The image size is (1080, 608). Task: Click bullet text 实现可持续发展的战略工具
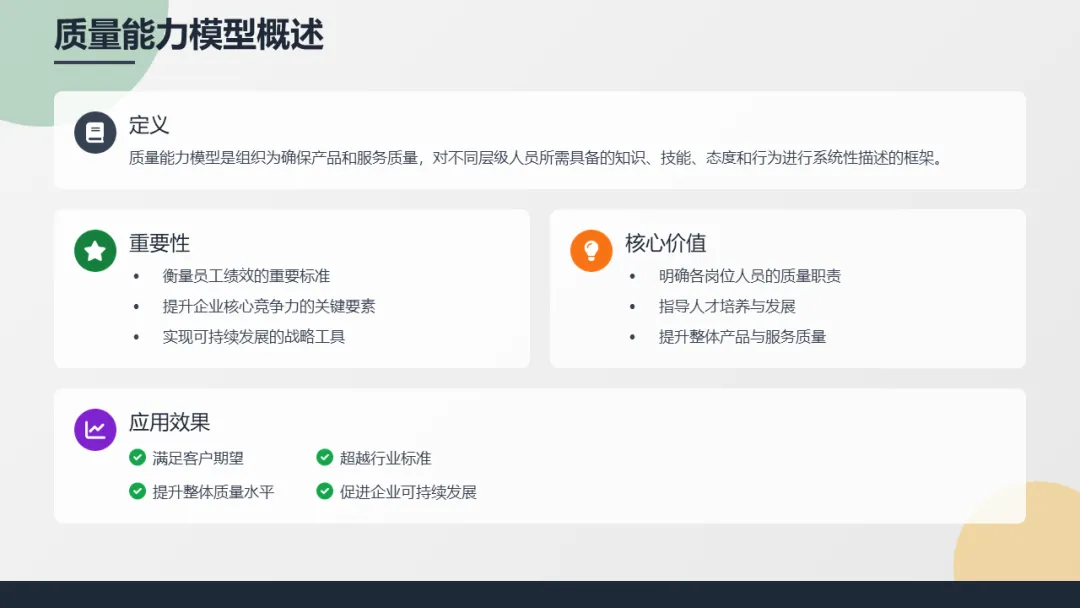[253, 337]
